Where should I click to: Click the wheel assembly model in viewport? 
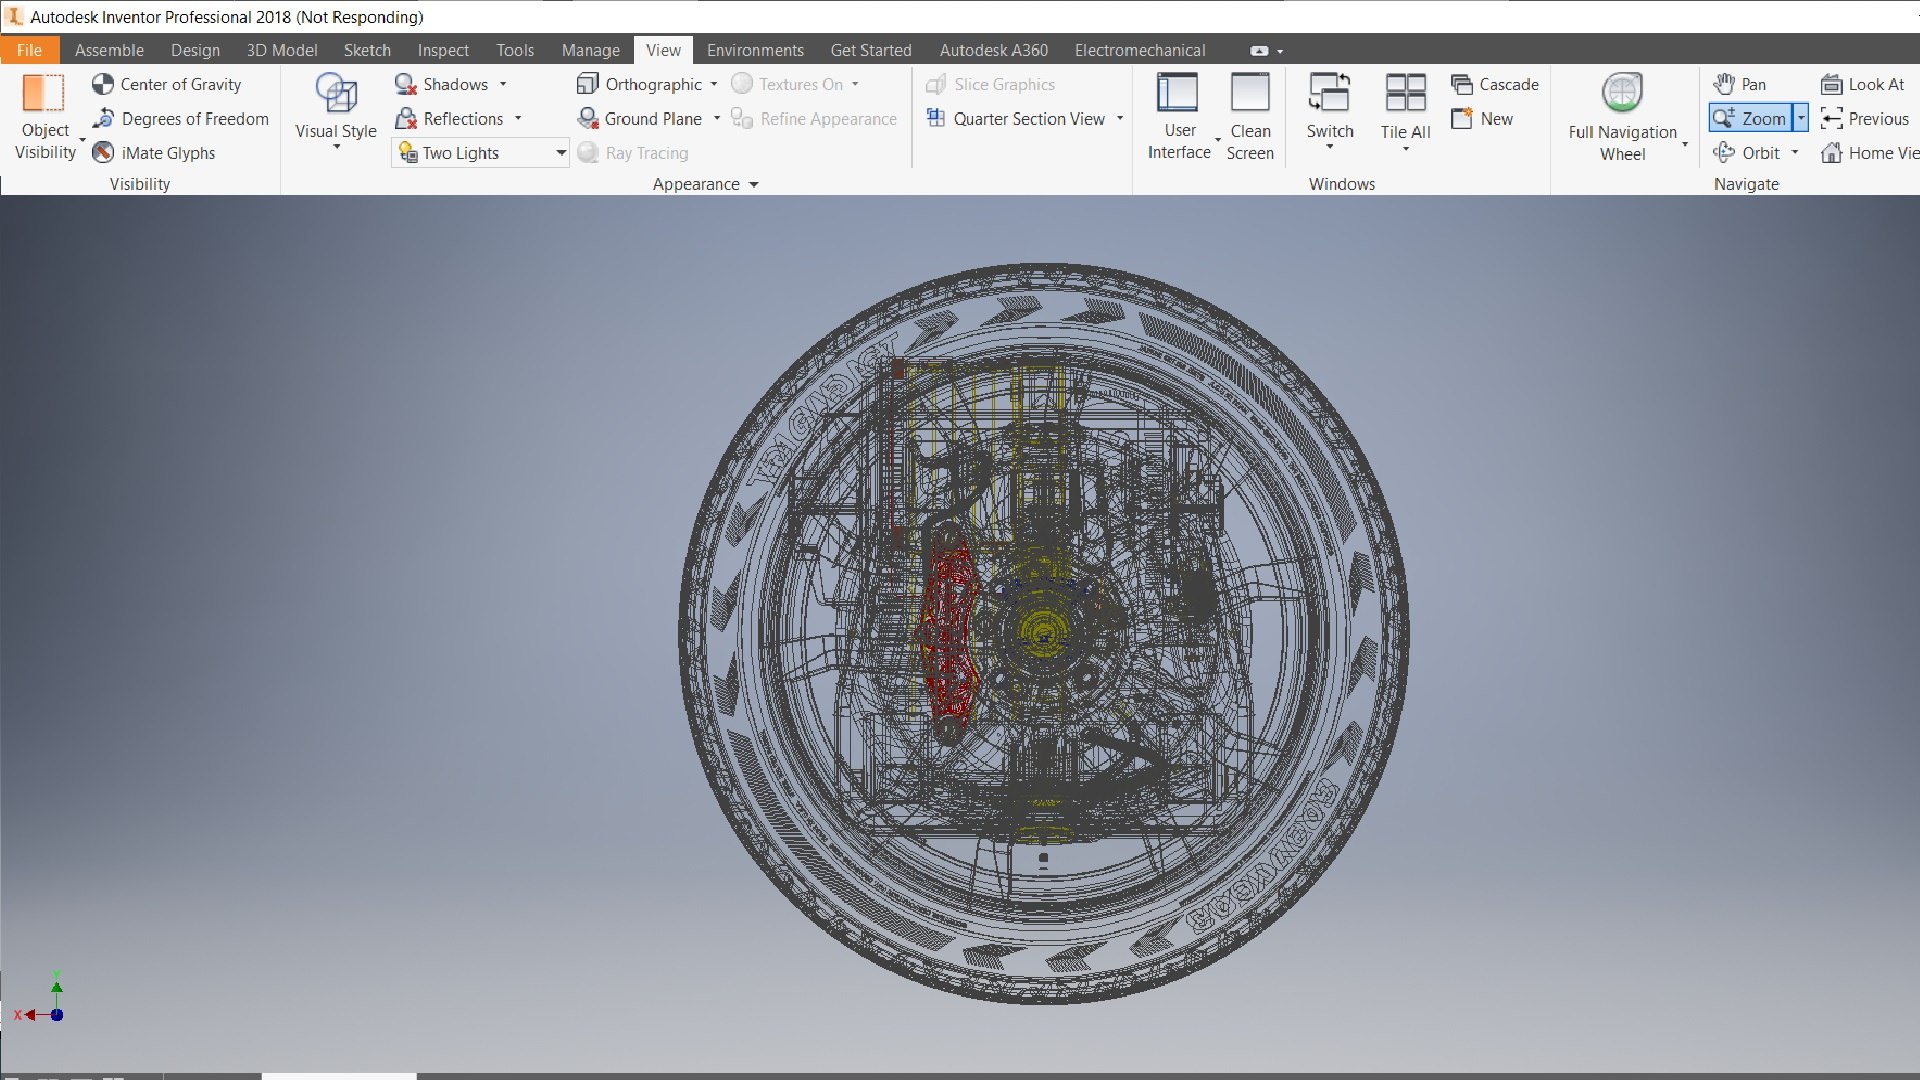click(1043, 633)
